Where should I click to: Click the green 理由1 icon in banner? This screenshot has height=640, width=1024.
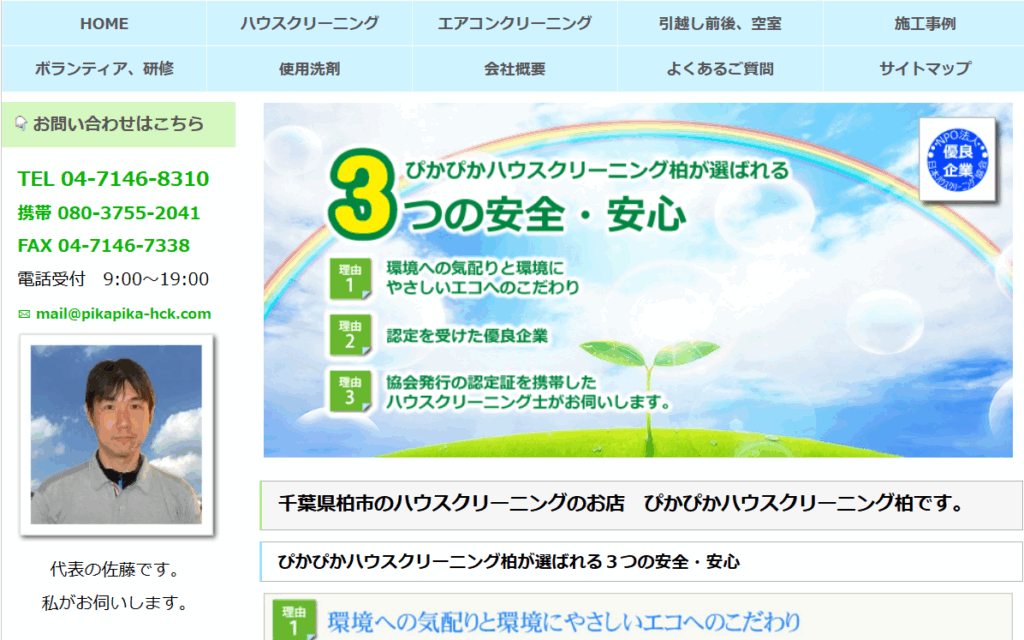[x=350, y=279]
